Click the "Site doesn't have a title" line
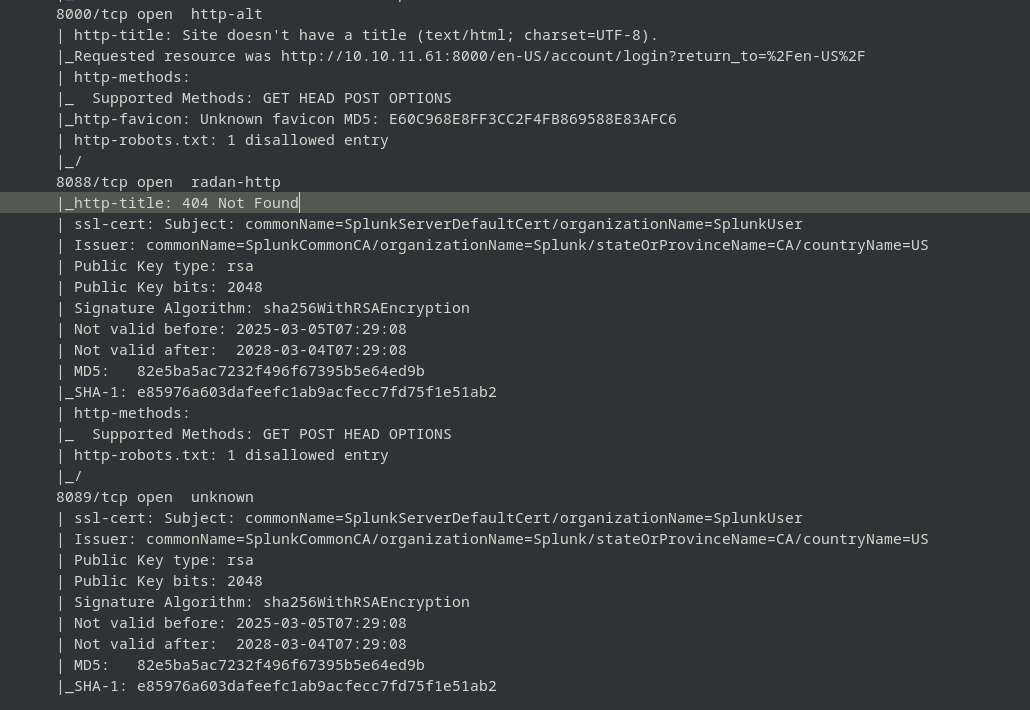 coord(365,35)
